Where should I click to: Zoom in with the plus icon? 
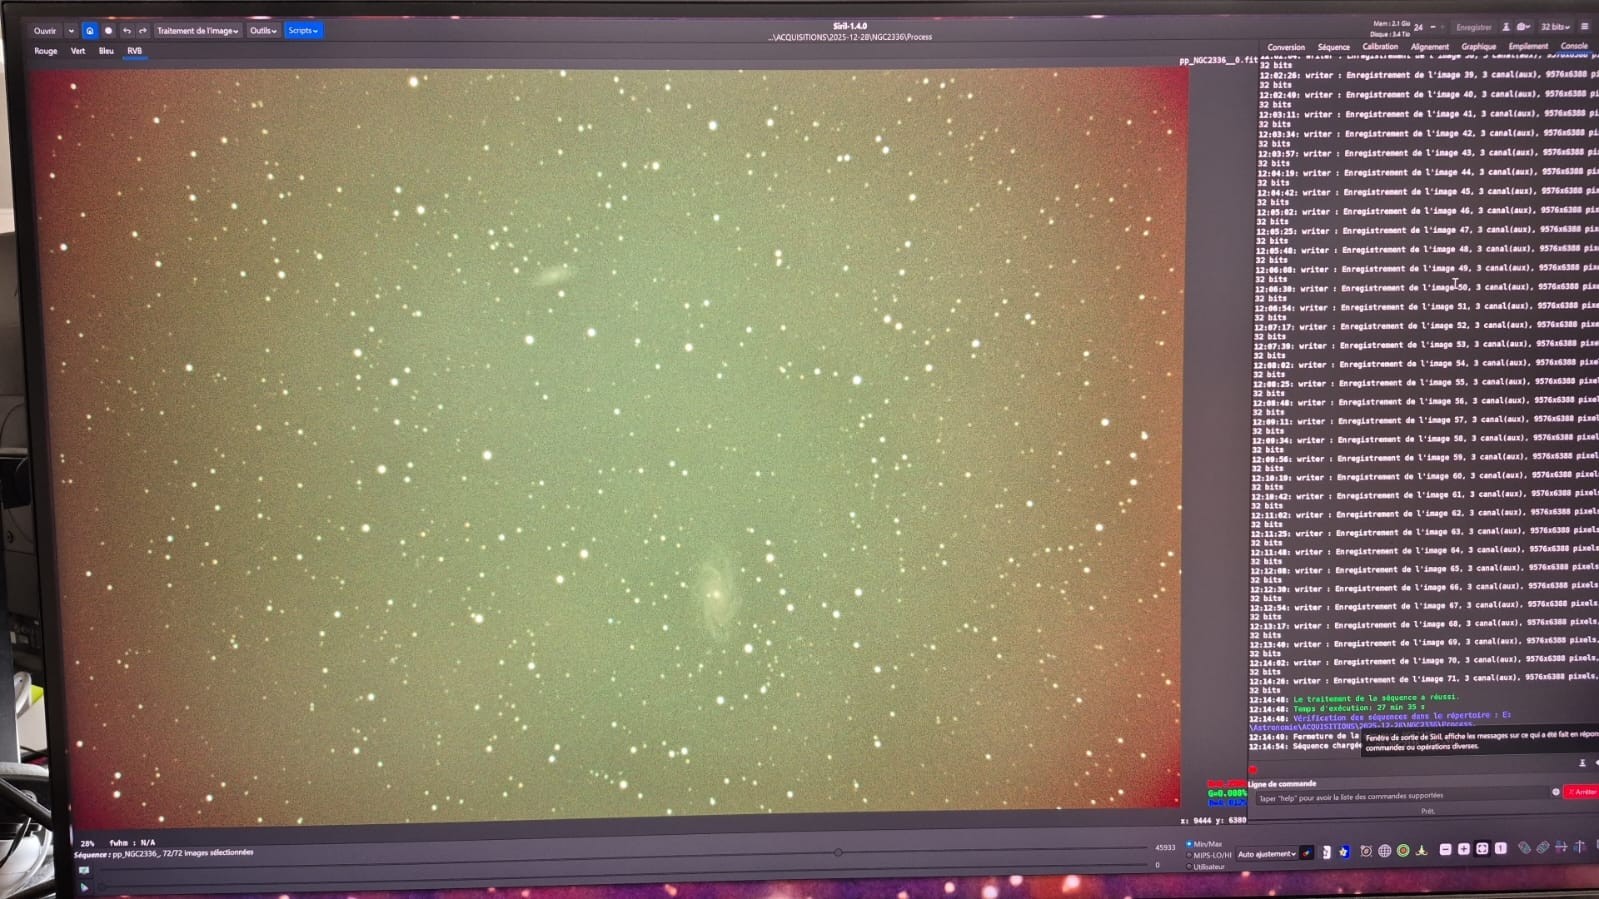1464,849
